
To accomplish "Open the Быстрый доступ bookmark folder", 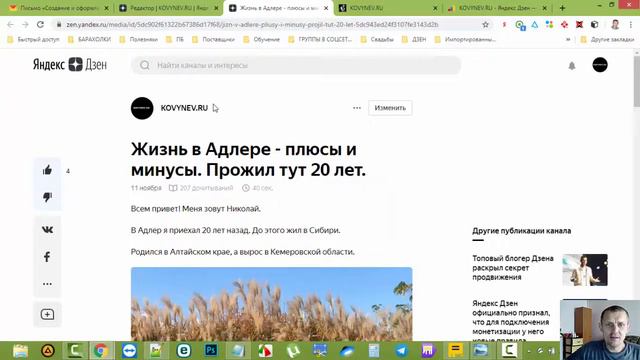I will (34, 40).
